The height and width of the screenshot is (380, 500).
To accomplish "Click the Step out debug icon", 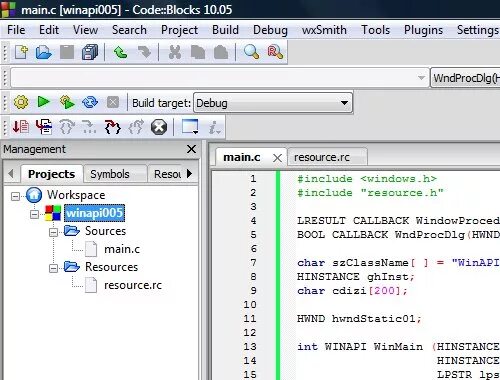I will click(136, 127).
